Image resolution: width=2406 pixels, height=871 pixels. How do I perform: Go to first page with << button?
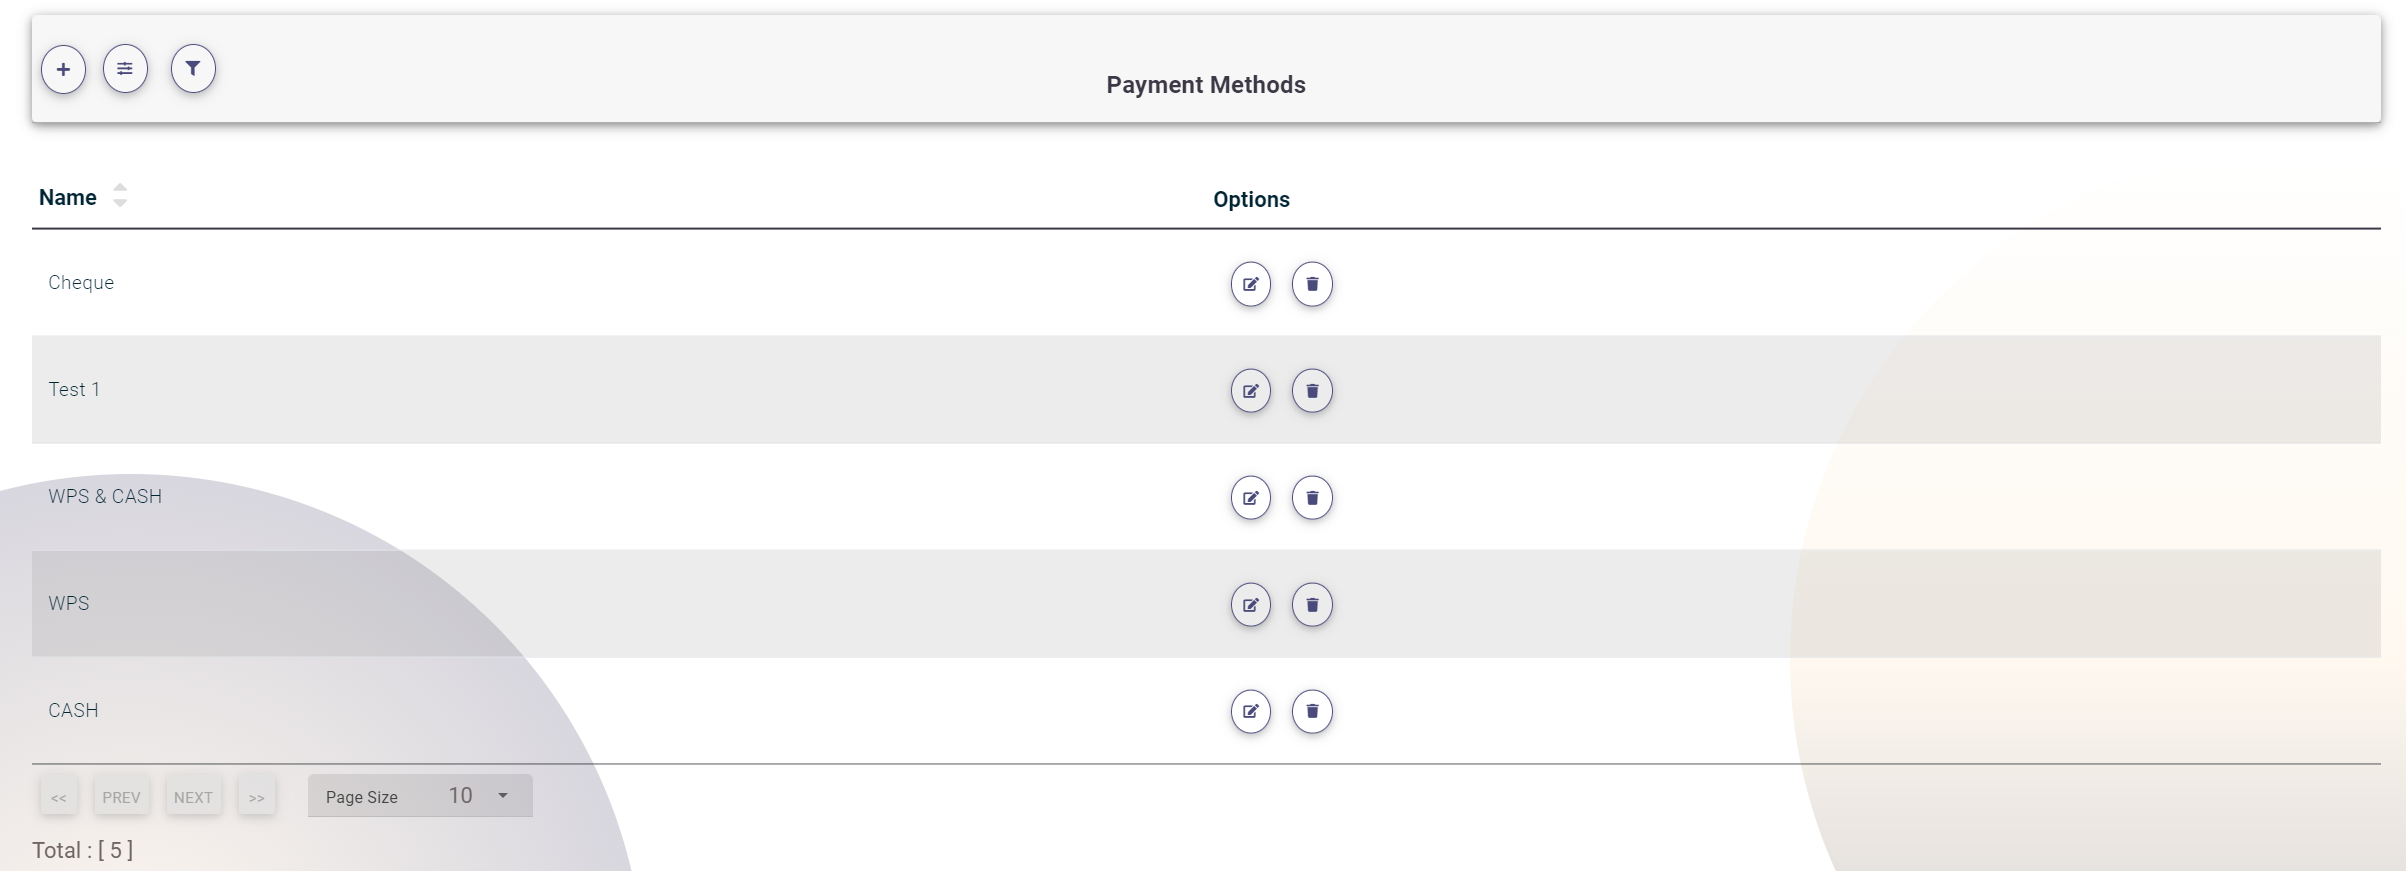coord(59,797)
